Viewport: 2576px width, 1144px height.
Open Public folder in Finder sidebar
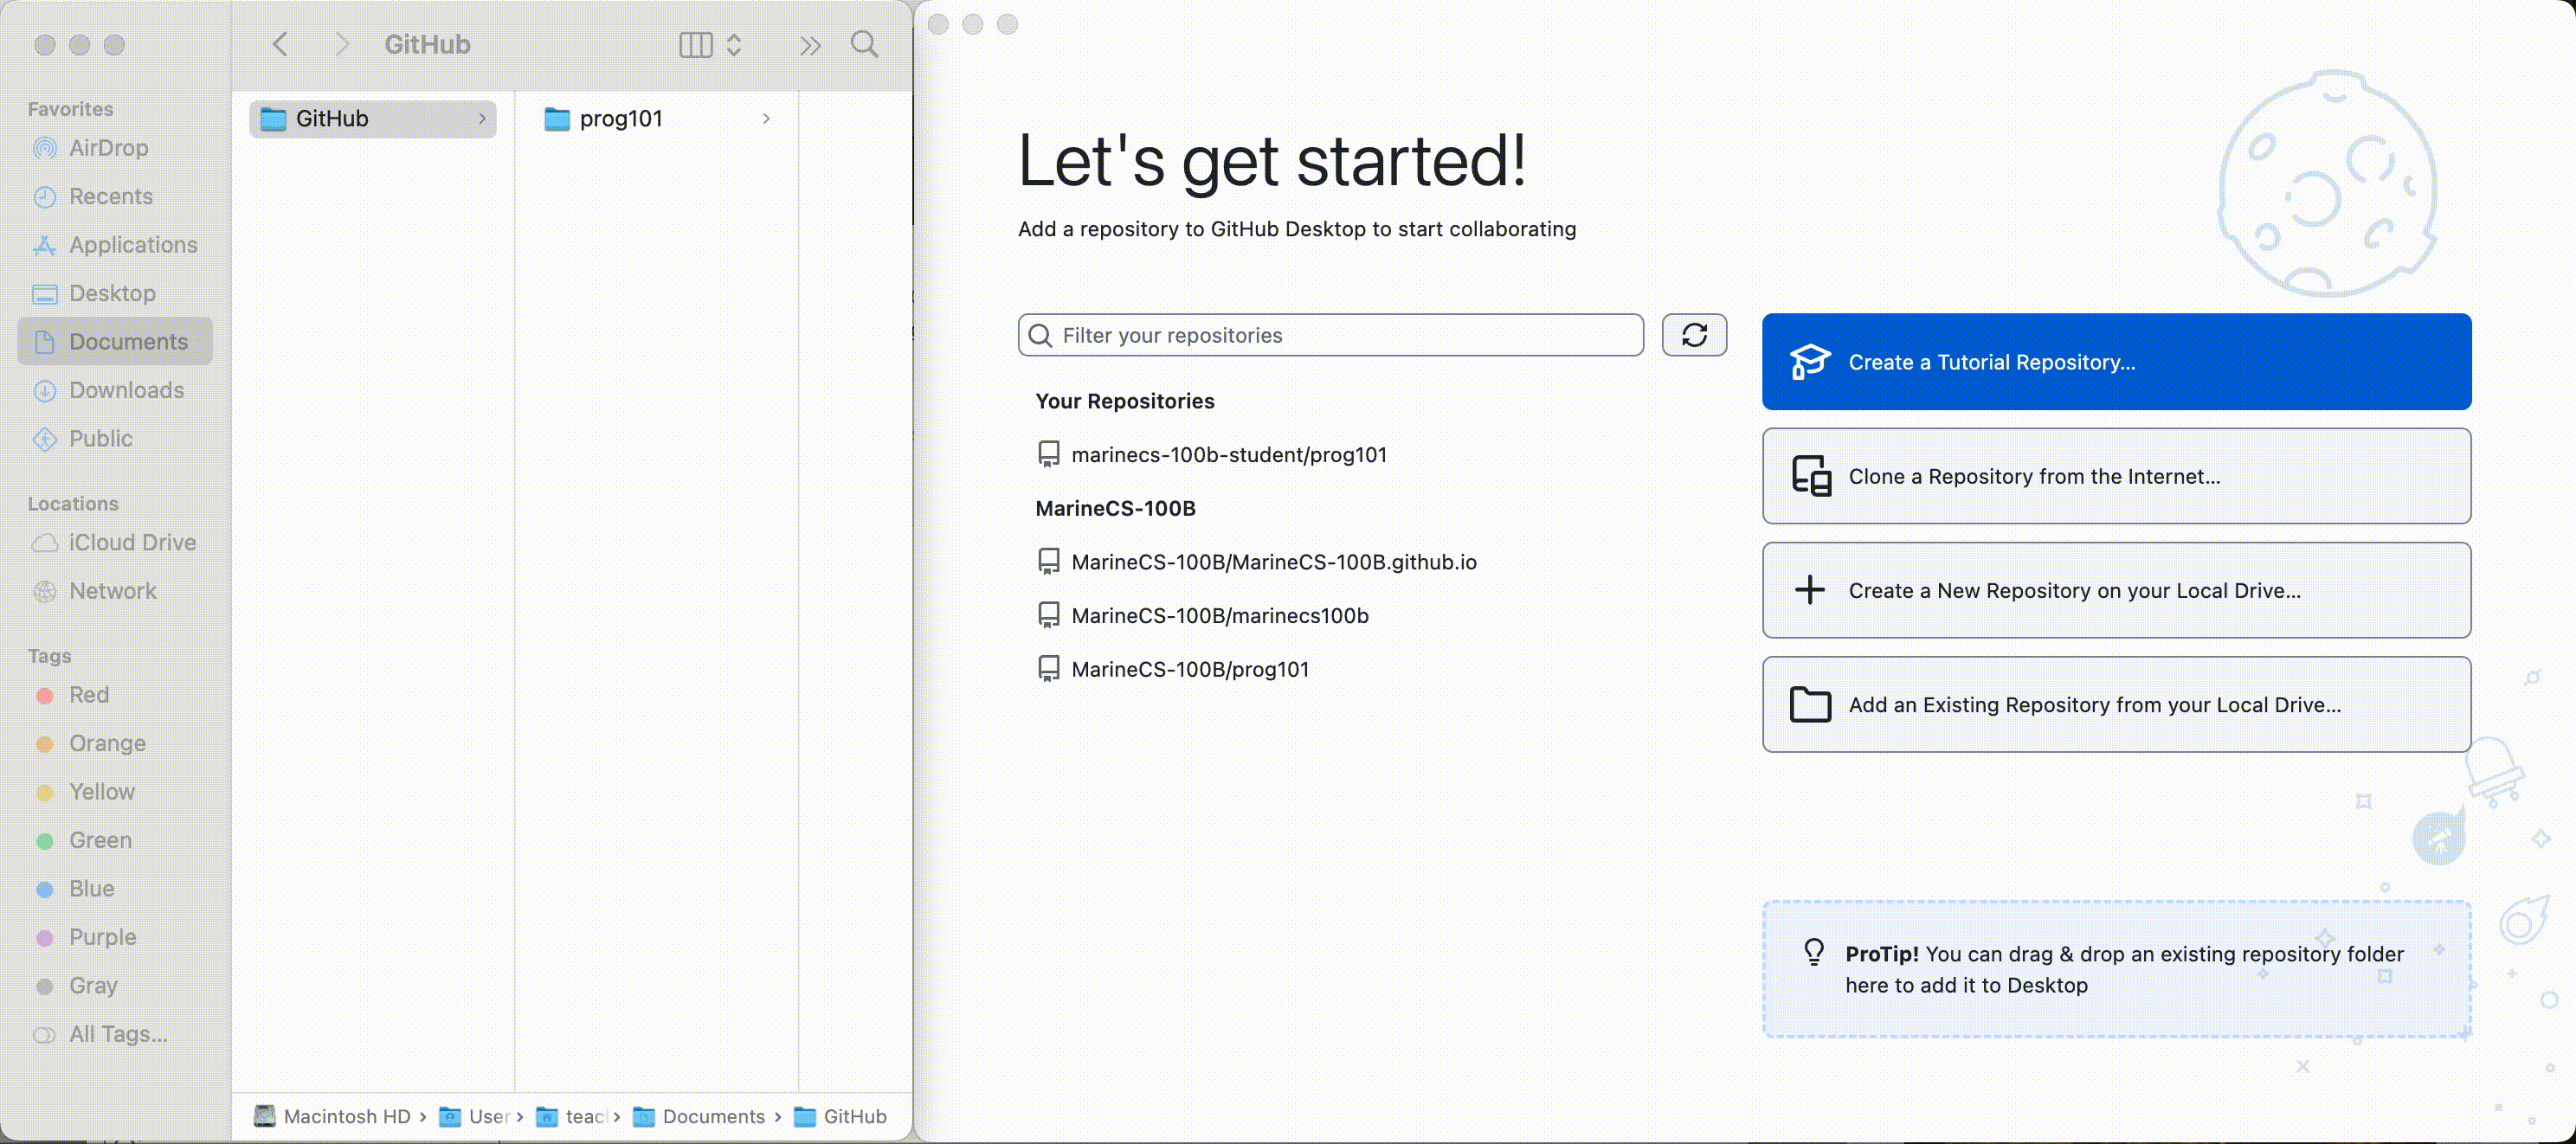[x=115, y=438]
